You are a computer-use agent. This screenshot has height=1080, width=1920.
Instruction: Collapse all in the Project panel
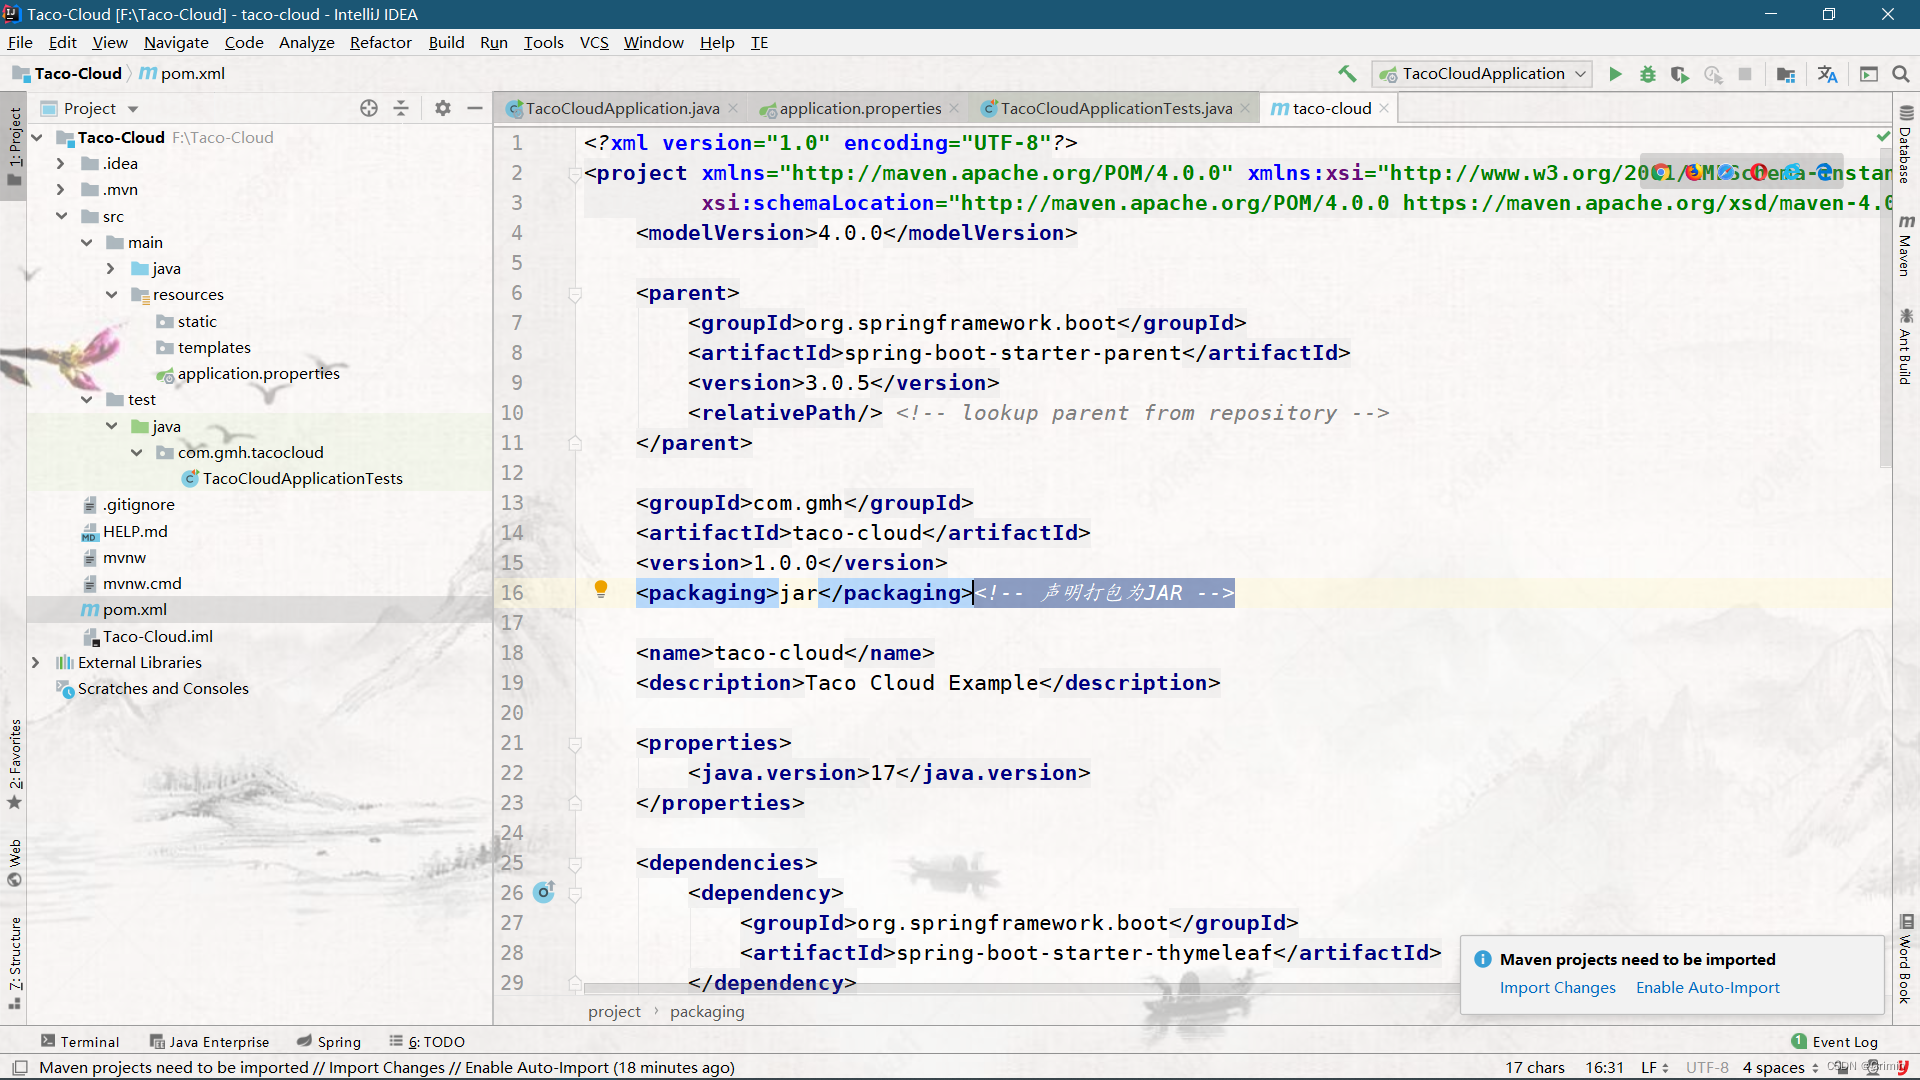[401, 108]
